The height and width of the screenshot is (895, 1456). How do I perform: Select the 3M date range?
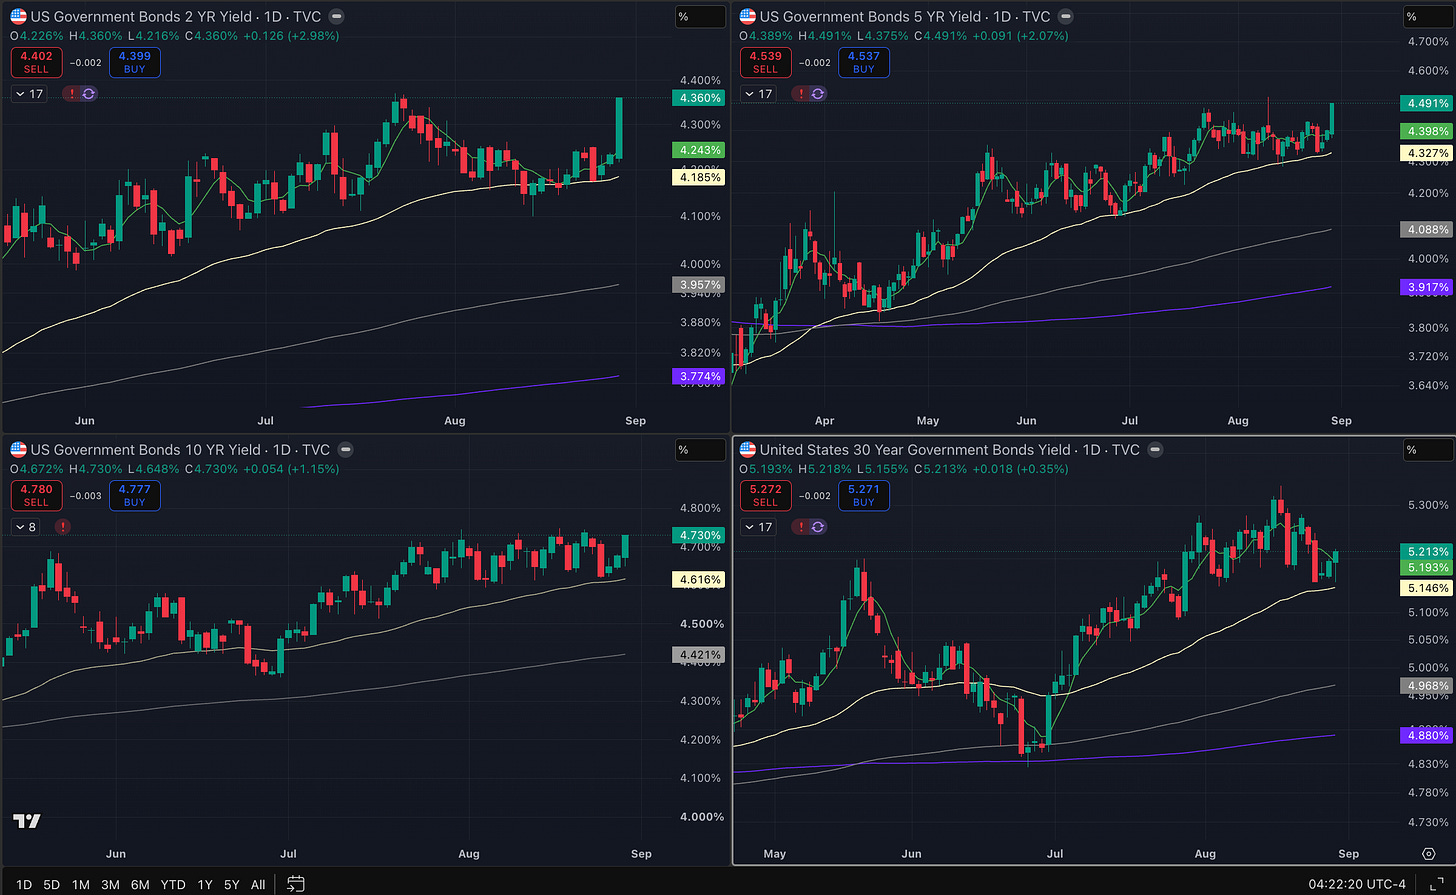[x=110, y=885]
